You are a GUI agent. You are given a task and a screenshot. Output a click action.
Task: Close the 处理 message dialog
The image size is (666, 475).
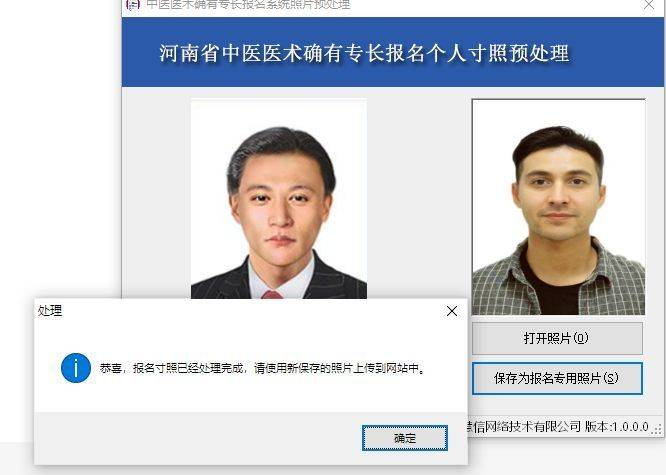(452, 311)
